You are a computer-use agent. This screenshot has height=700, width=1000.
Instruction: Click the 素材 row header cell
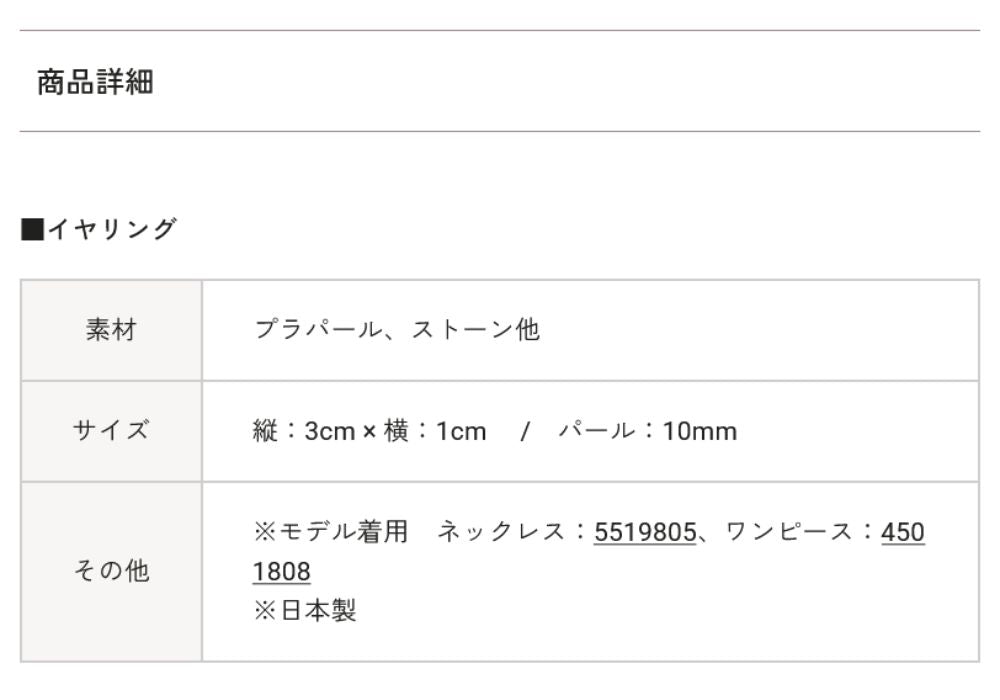point(111,330)
